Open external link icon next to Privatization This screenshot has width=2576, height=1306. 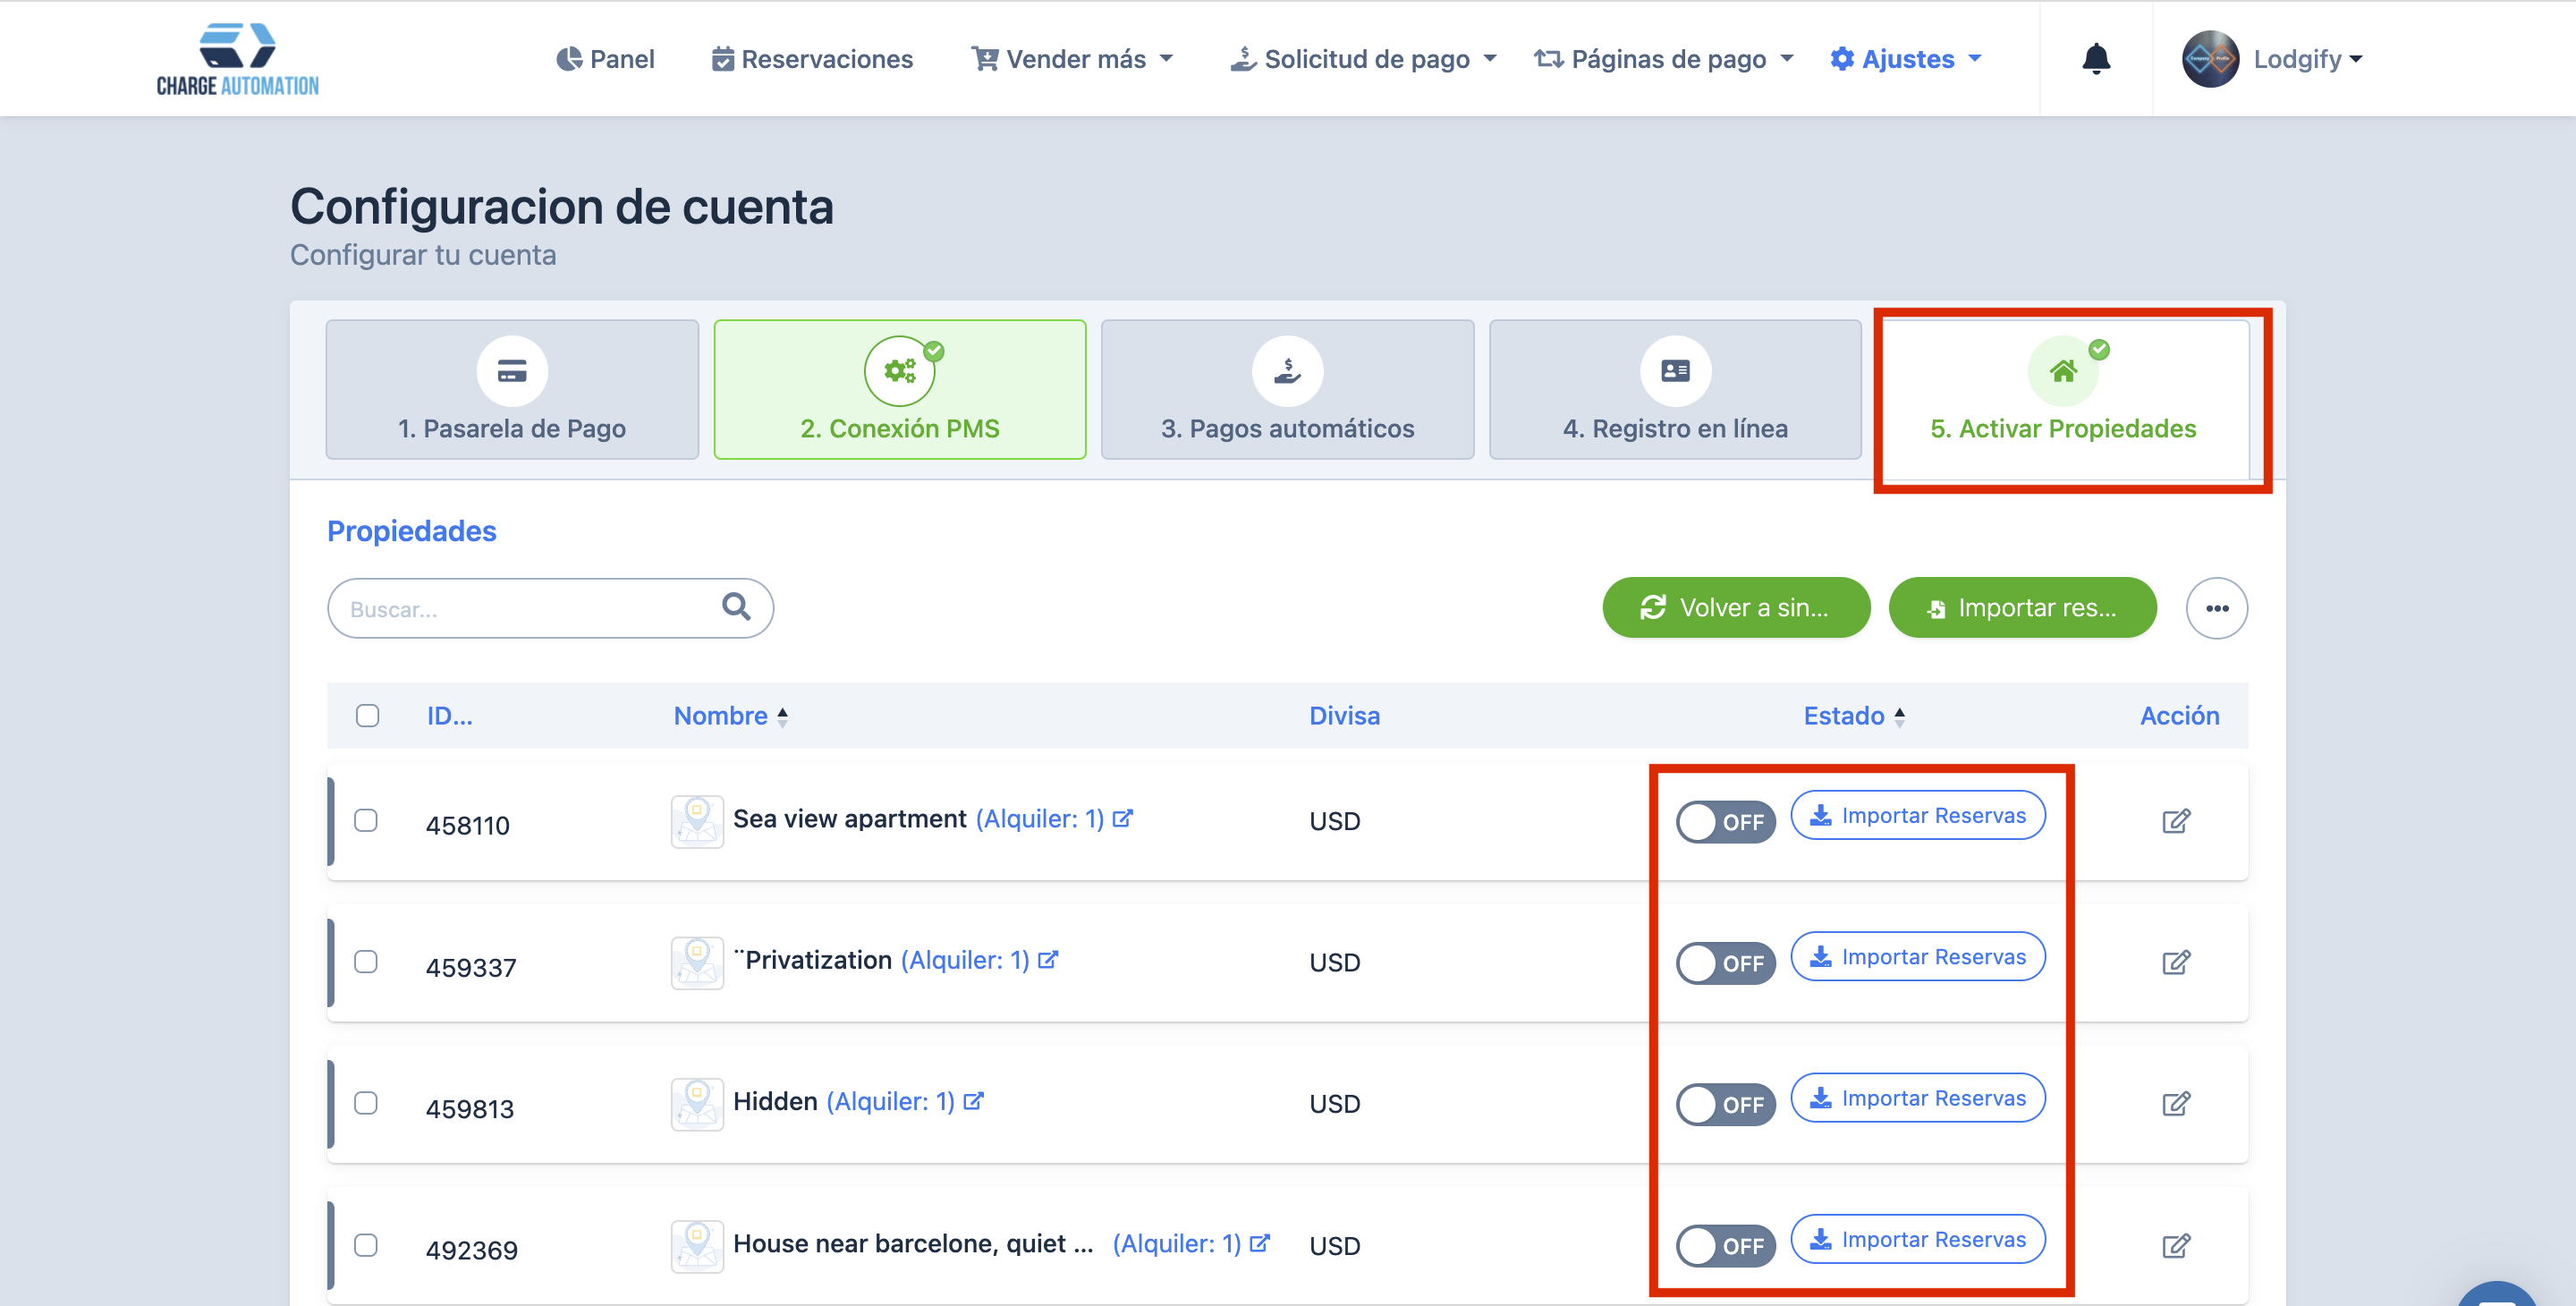pyautogui.click(x=1048, y=960)
